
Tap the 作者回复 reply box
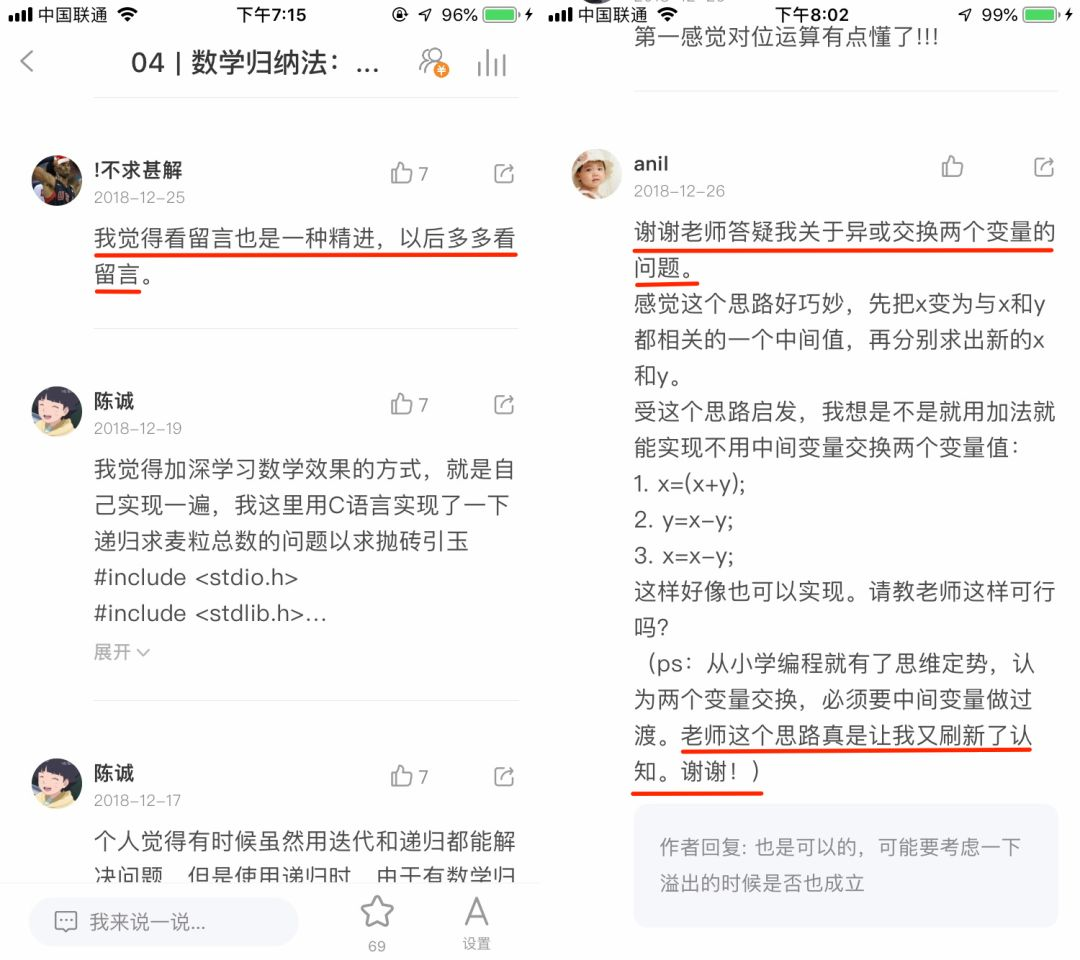tap(846, 865)
